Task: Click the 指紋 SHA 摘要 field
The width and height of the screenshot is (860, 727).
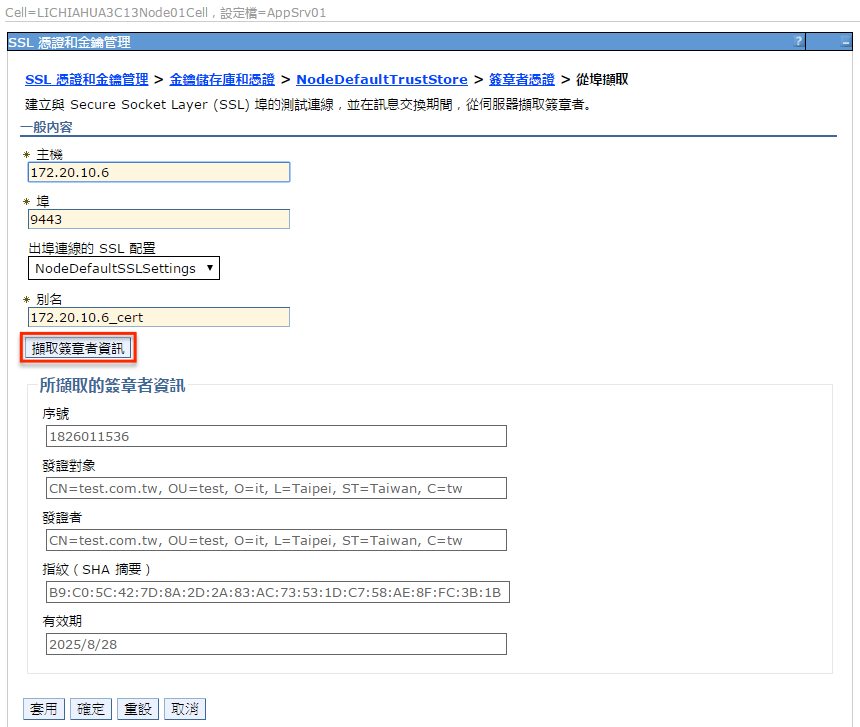Action: click(x=276, y=592)
